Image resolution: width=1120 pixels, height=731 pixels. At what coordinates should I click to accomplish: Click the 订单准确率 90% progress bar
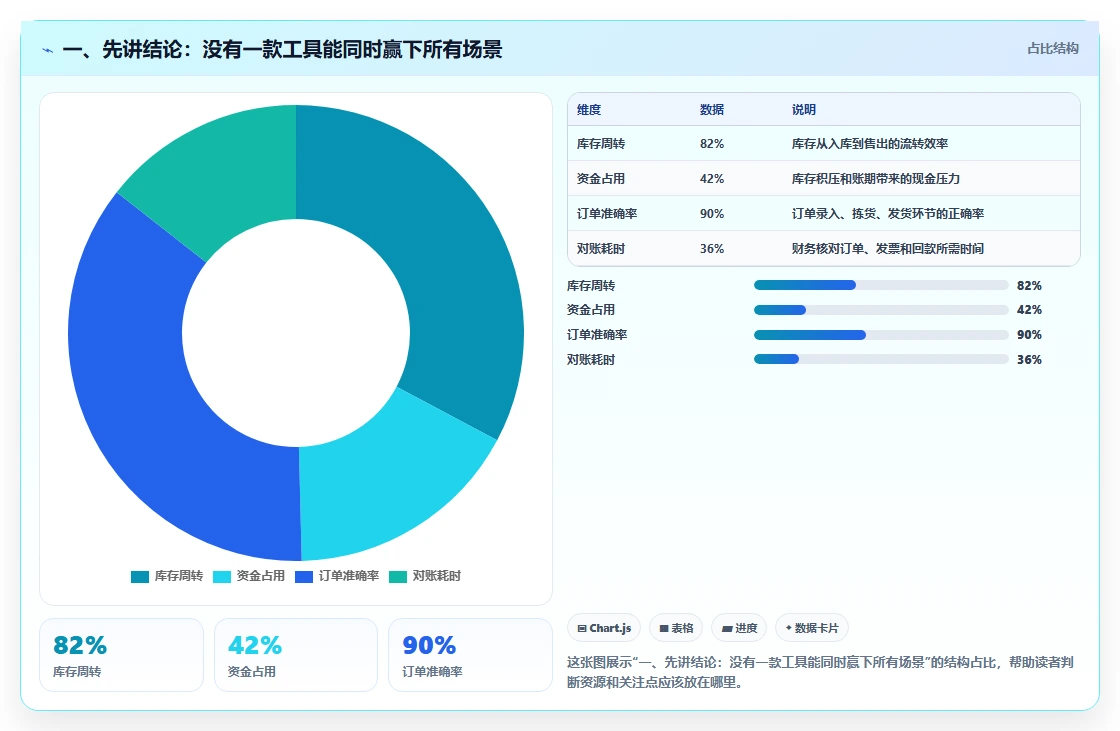(881, 335)
